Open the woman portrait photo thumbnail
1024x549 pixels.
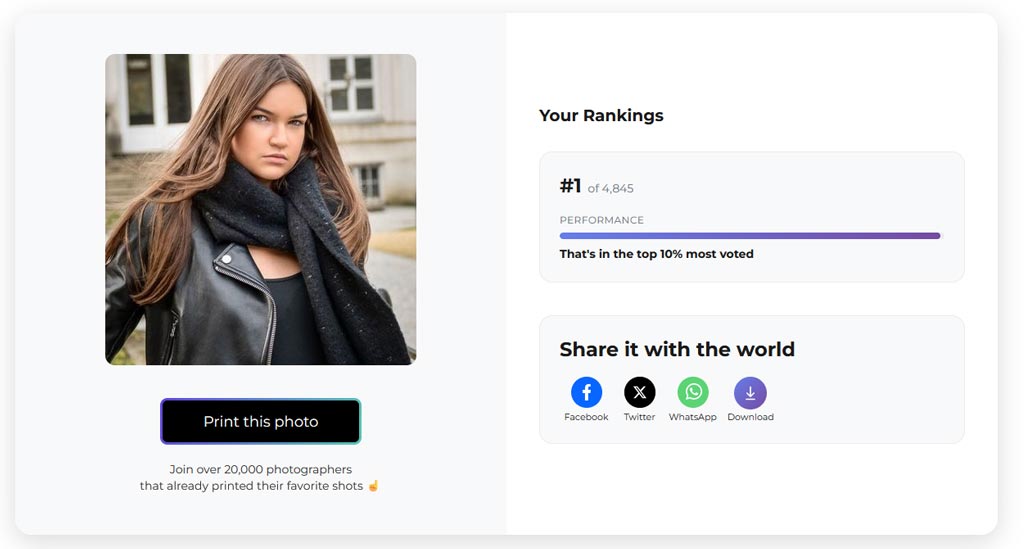[261, 209]
